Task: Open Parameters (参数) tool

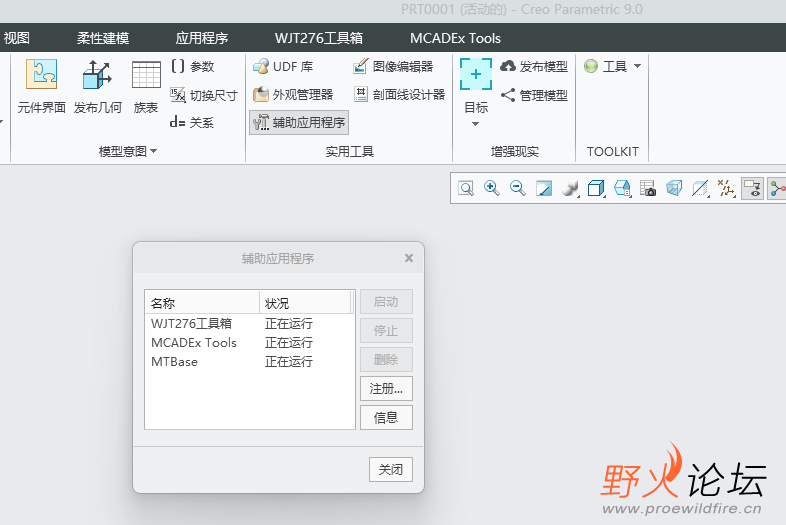Action: pos(193,66)
